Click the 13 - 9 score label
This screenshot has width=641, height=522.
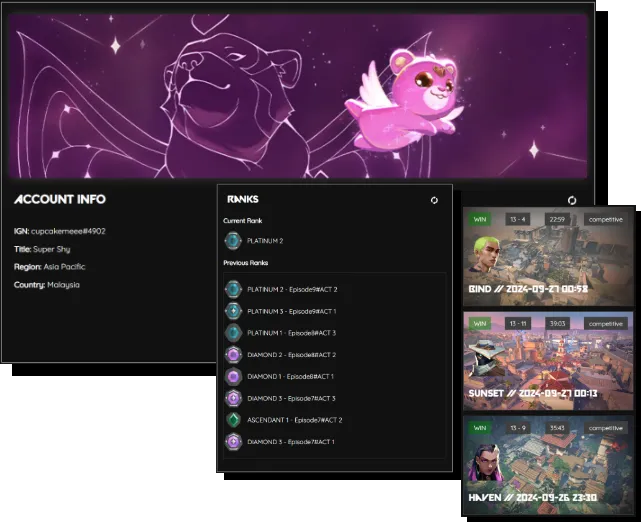(518, 428)
